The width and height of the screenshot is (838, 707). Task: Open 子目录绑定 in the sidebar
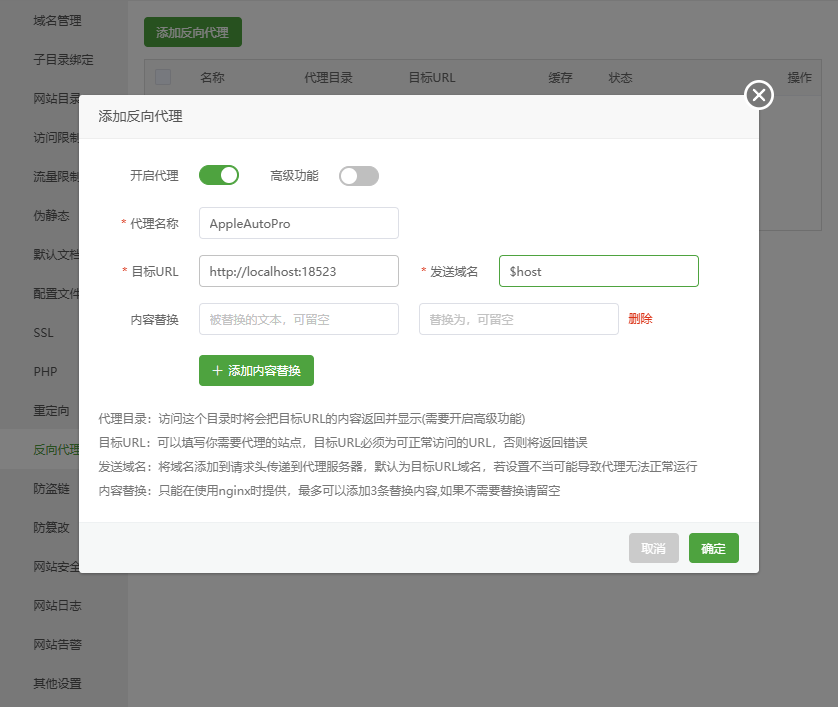pyautogui.click(x=63, y=60)
